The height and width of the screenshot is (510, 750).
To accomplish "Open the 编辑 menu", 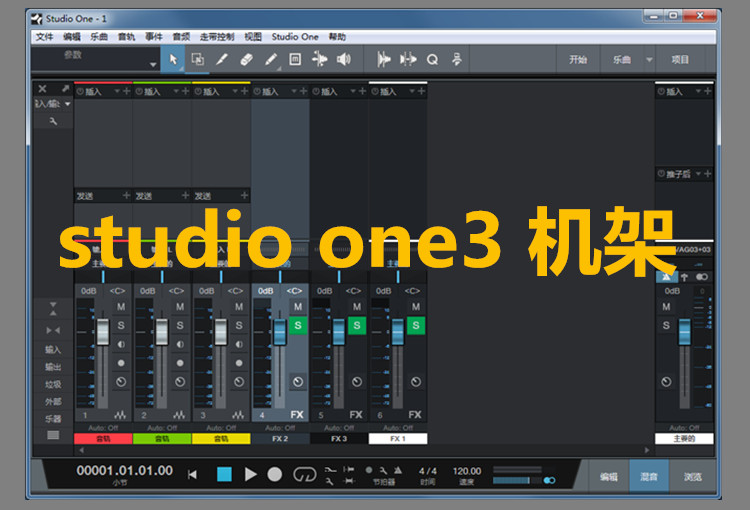I will (72, 37).
